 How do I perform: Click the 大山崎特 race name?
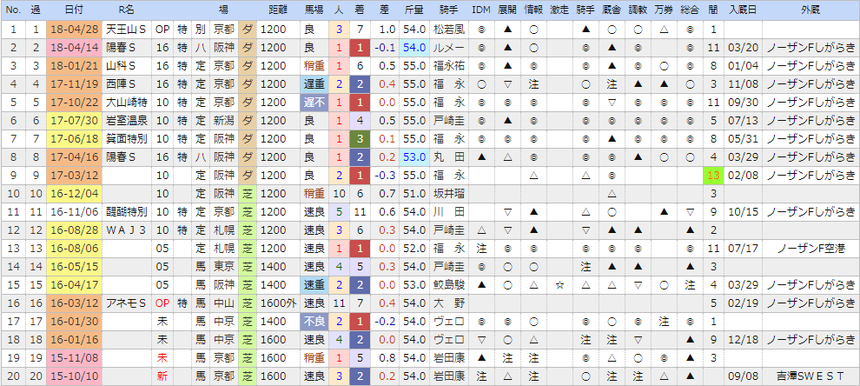click(x=127, y=103)
